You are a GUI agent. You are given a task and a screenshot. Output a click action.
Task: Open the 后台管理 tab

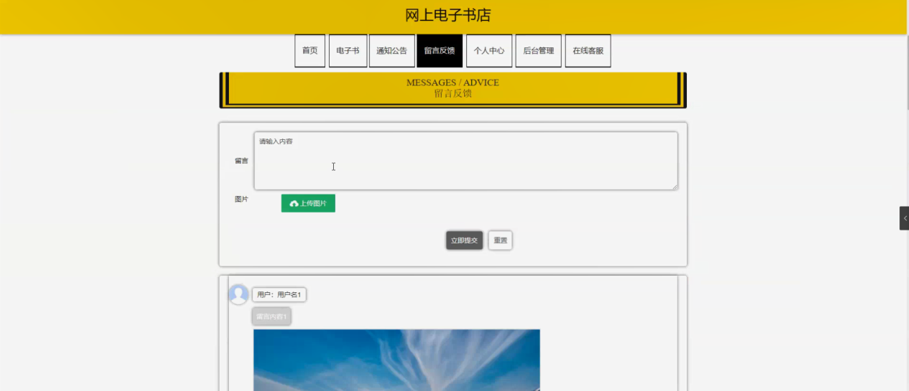pyautogui.click(x=539, y=50)
